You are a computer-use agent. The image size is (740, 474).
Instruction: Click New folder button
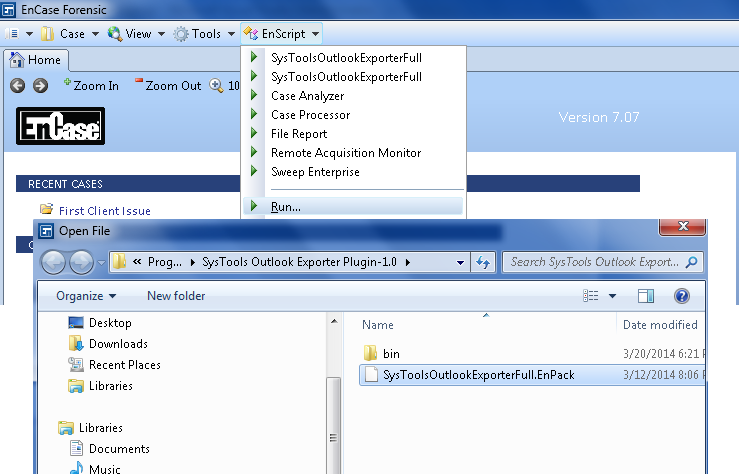(176, 296)
